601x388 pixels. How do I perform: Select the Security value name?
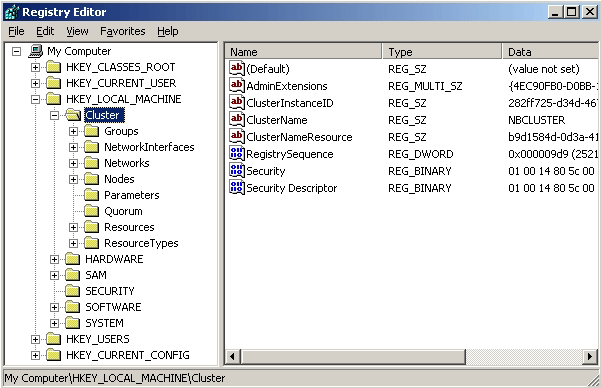coord(266,171)
